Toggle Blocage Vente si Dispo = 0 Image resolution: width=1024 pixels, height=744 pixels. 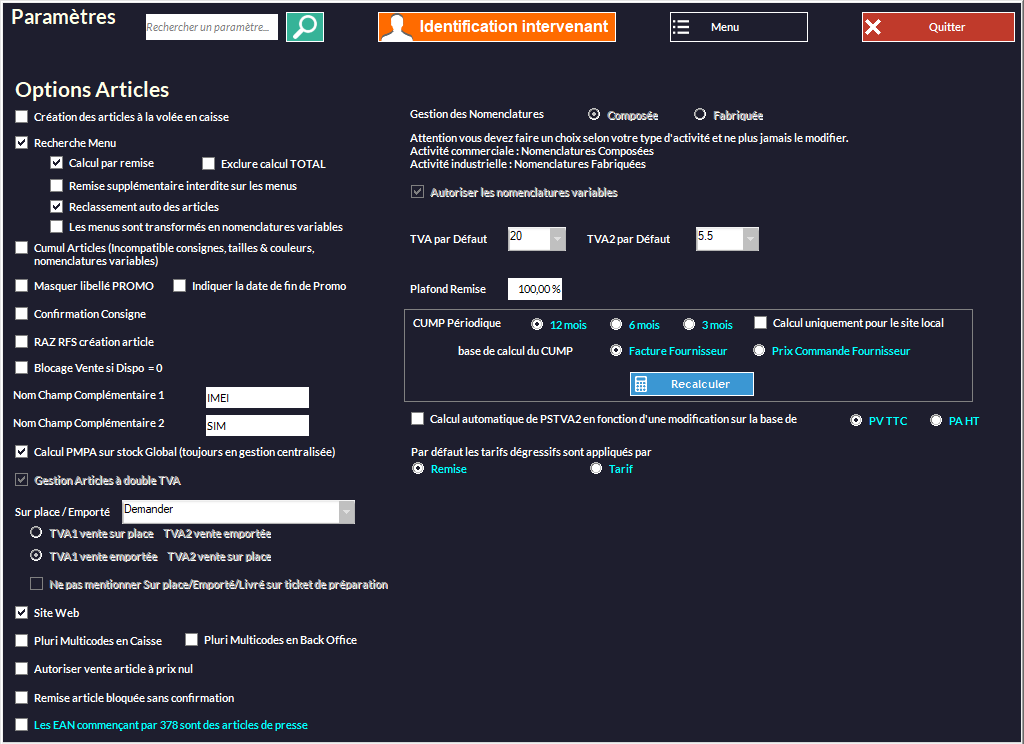point(22,368)
